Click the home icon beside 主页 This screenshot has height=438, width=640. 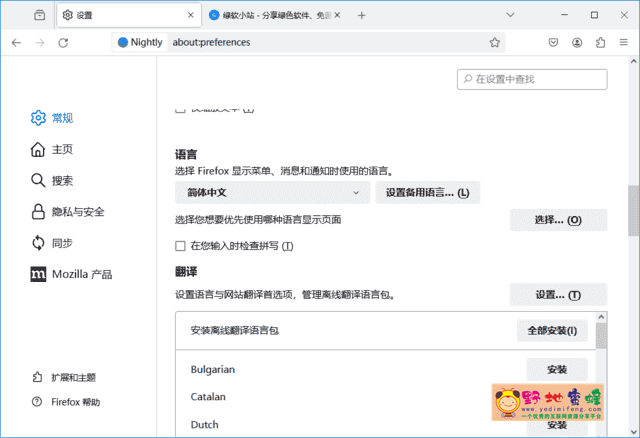(x=38, y=149)
